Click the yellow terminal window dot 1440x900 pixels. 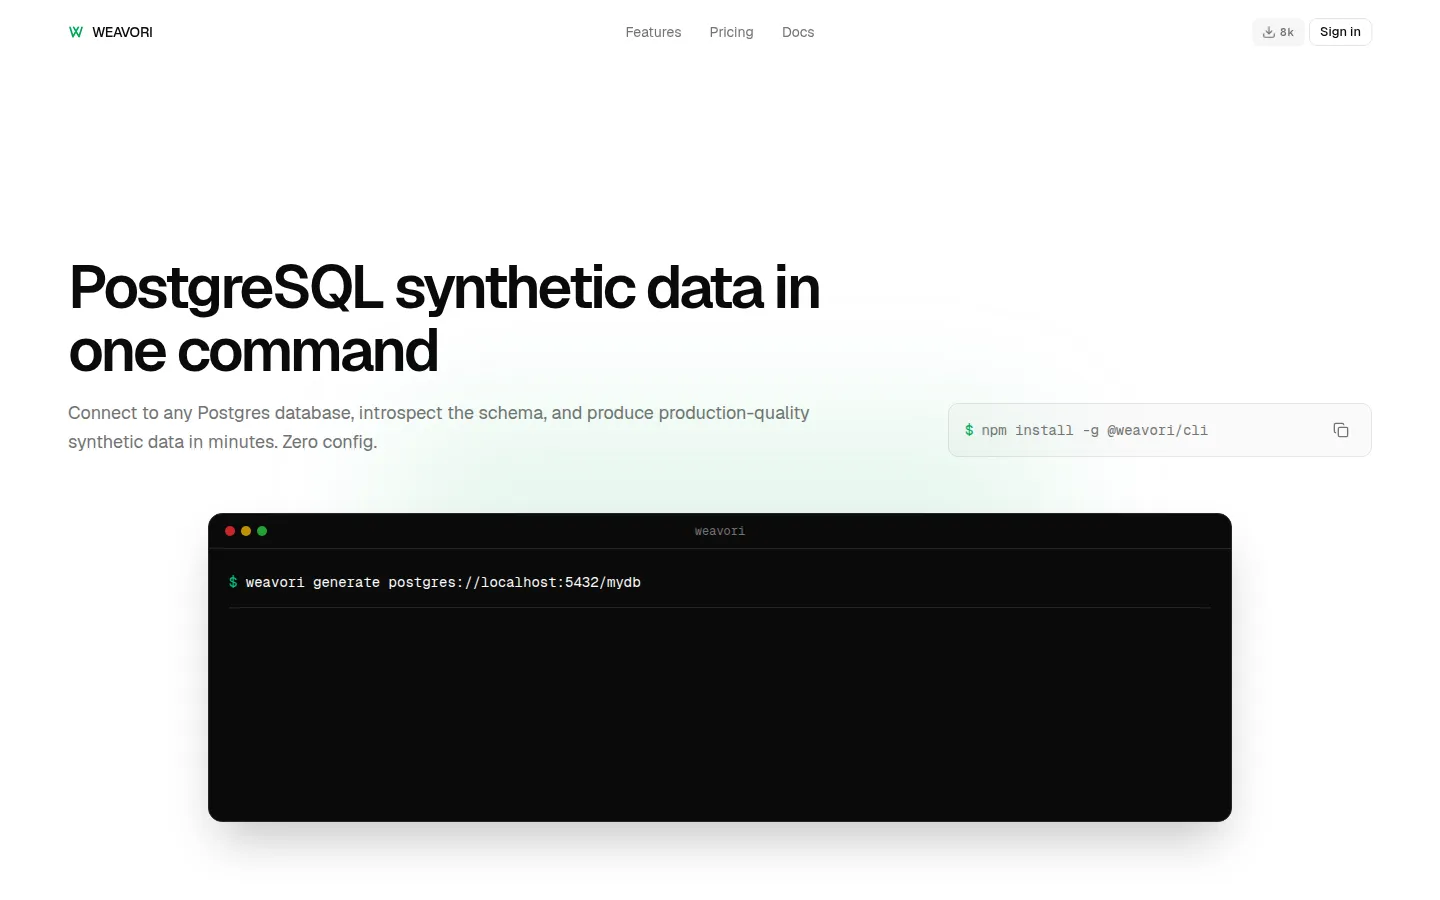(246, 531)
